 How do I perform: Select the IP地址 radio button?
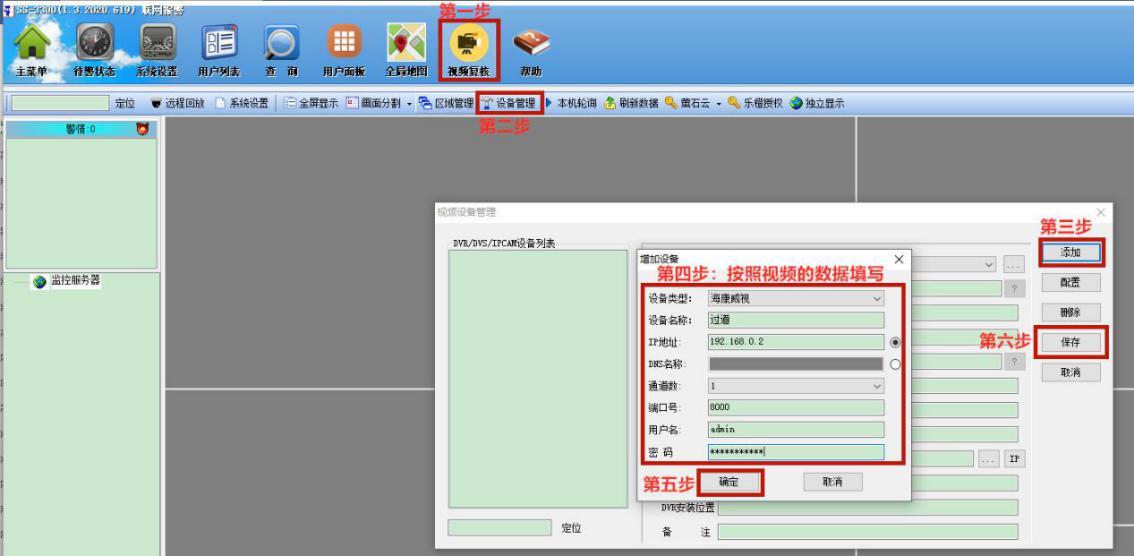click(895, 342)
